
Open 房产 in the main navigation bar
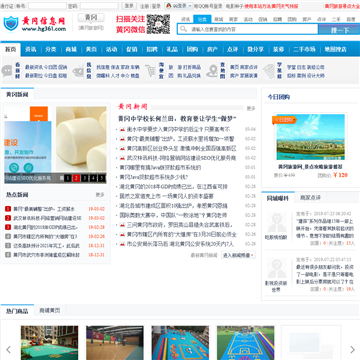click(x=212, y=49)
